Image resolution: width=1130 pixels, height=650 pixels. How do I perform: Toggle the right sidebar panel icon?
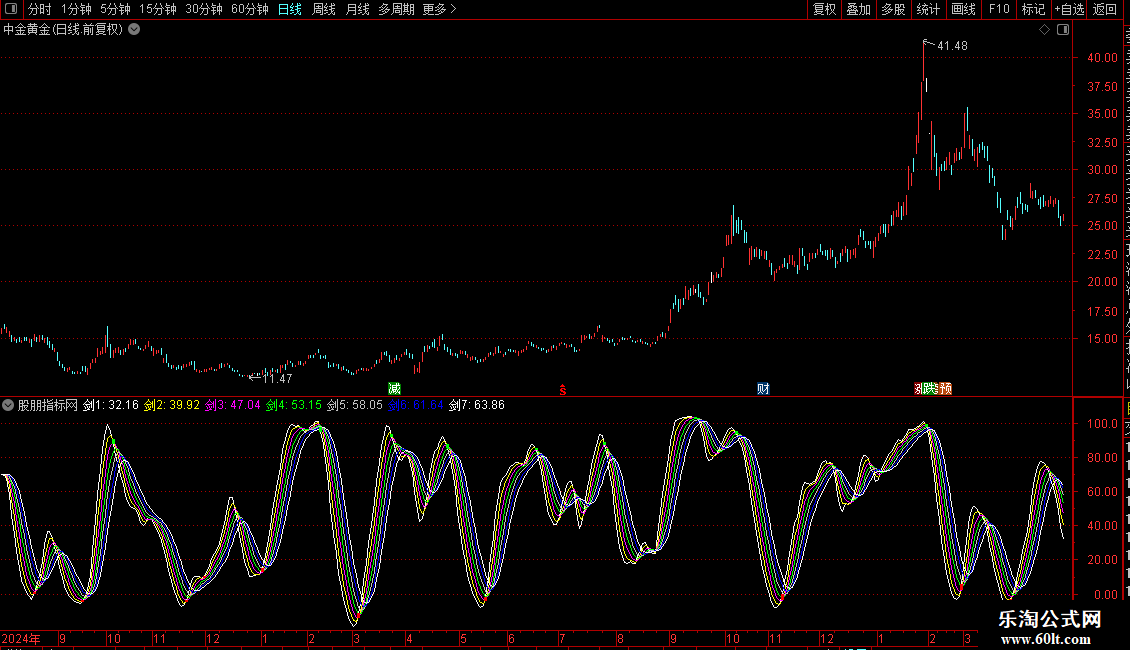[x=1063, y=30]
